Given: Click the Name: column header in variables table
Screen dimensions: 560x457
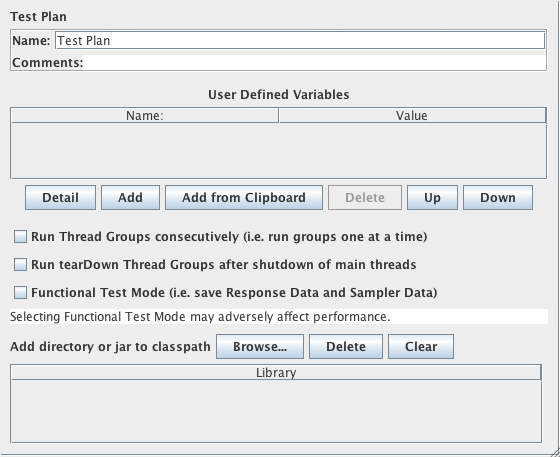Looking at the screenshot, I should (145, 116).
